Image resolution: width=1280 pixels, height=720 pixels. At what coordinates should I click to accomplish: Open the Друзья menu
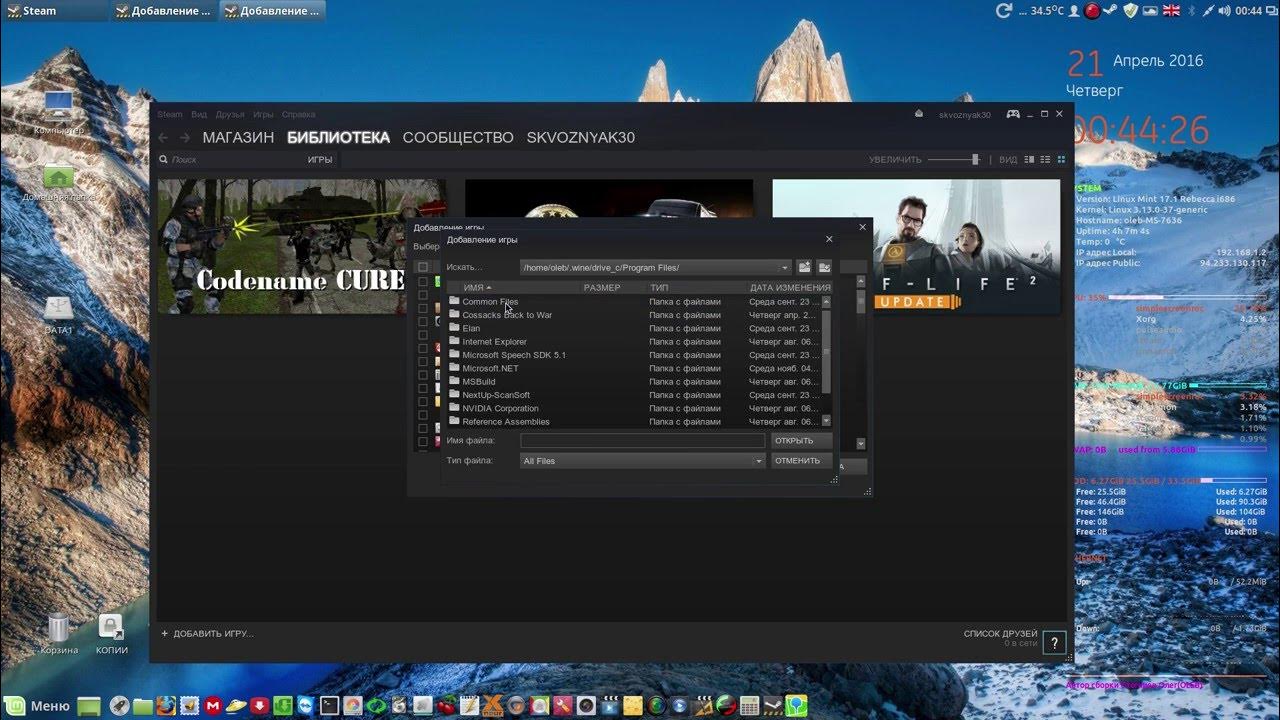pyautogui.click(x=230, y=115)
